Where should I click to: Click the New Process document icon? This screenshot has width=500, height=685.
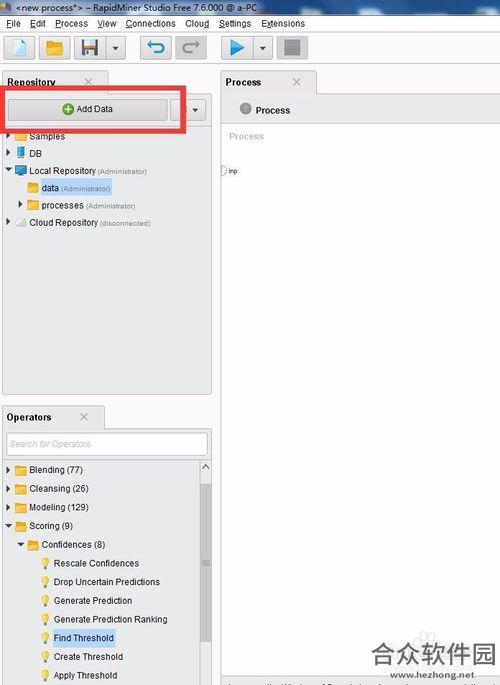(x=19, y=48)
